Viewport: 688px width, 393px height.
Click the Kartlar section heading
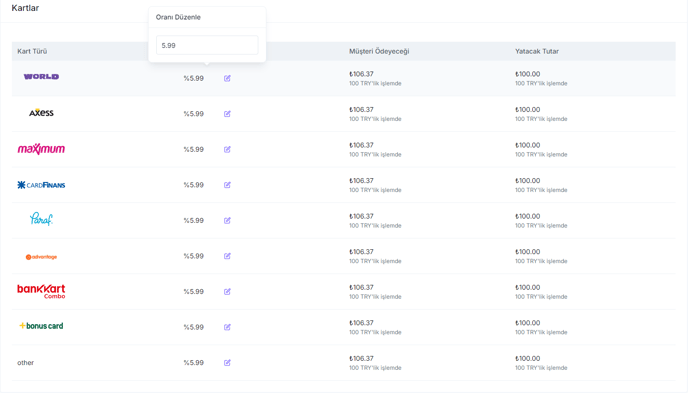(25, 8)
